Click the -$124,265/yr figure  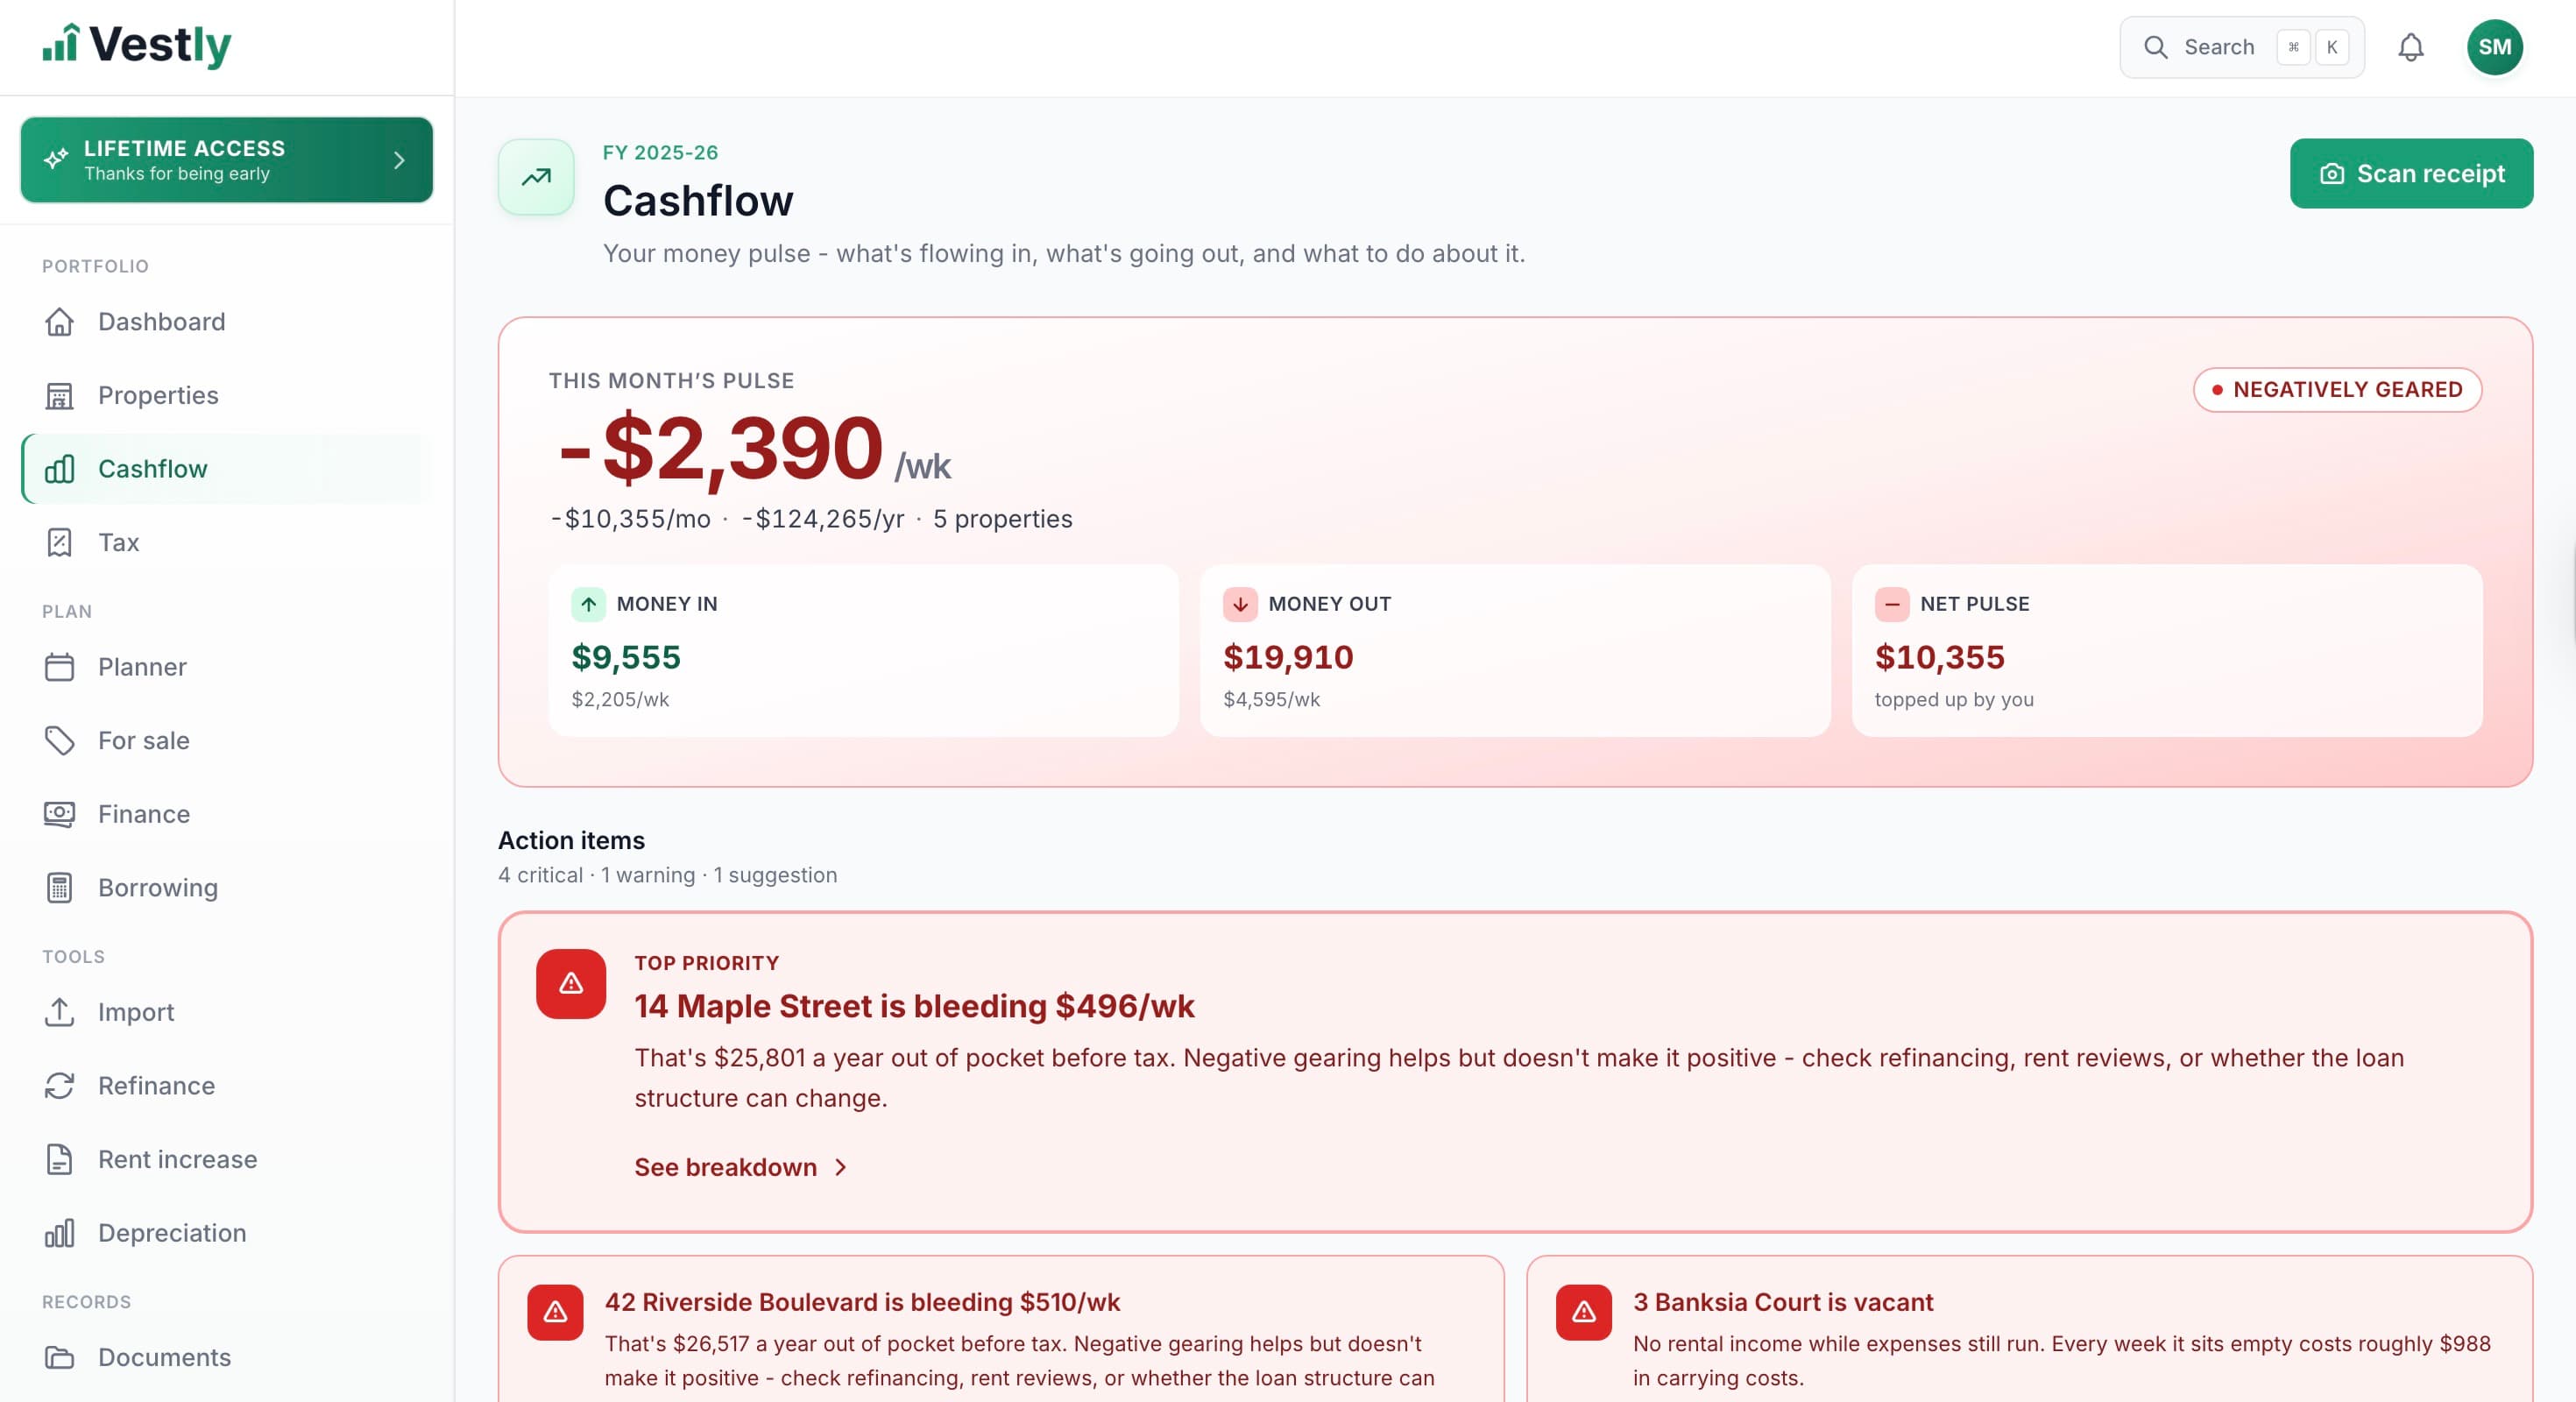(x=822, y=519)
